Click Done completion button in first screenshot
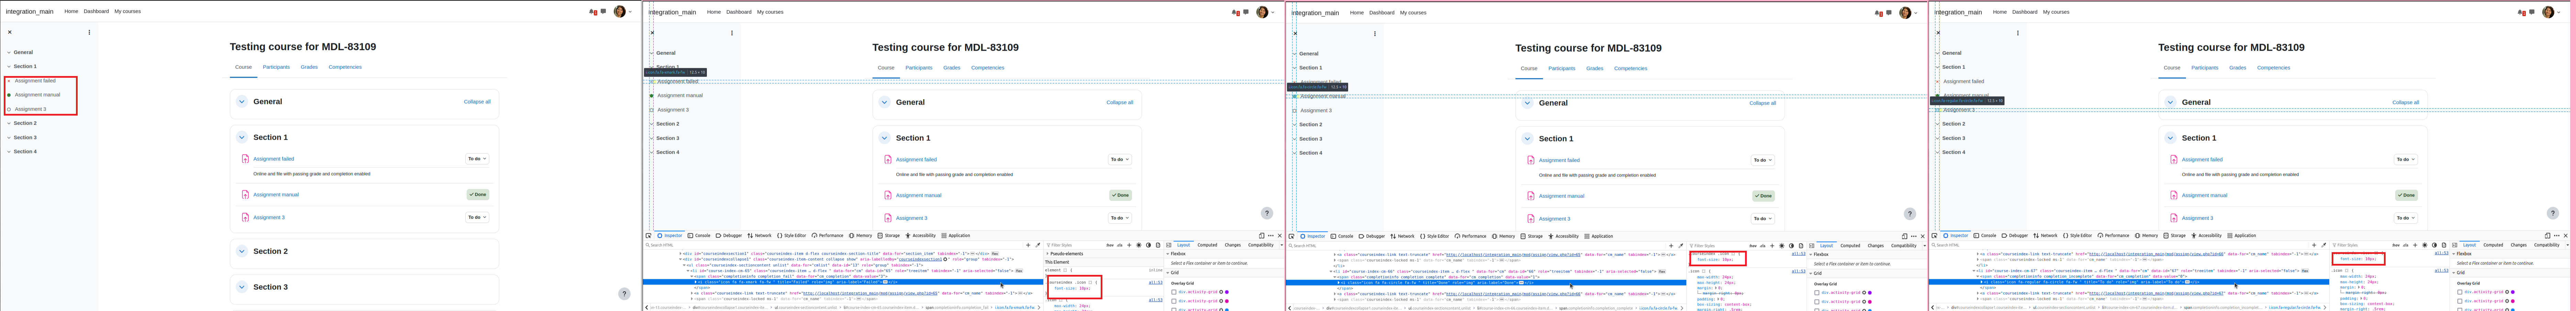The height and width of the screenshot is (311, 2576). point(478,195)
